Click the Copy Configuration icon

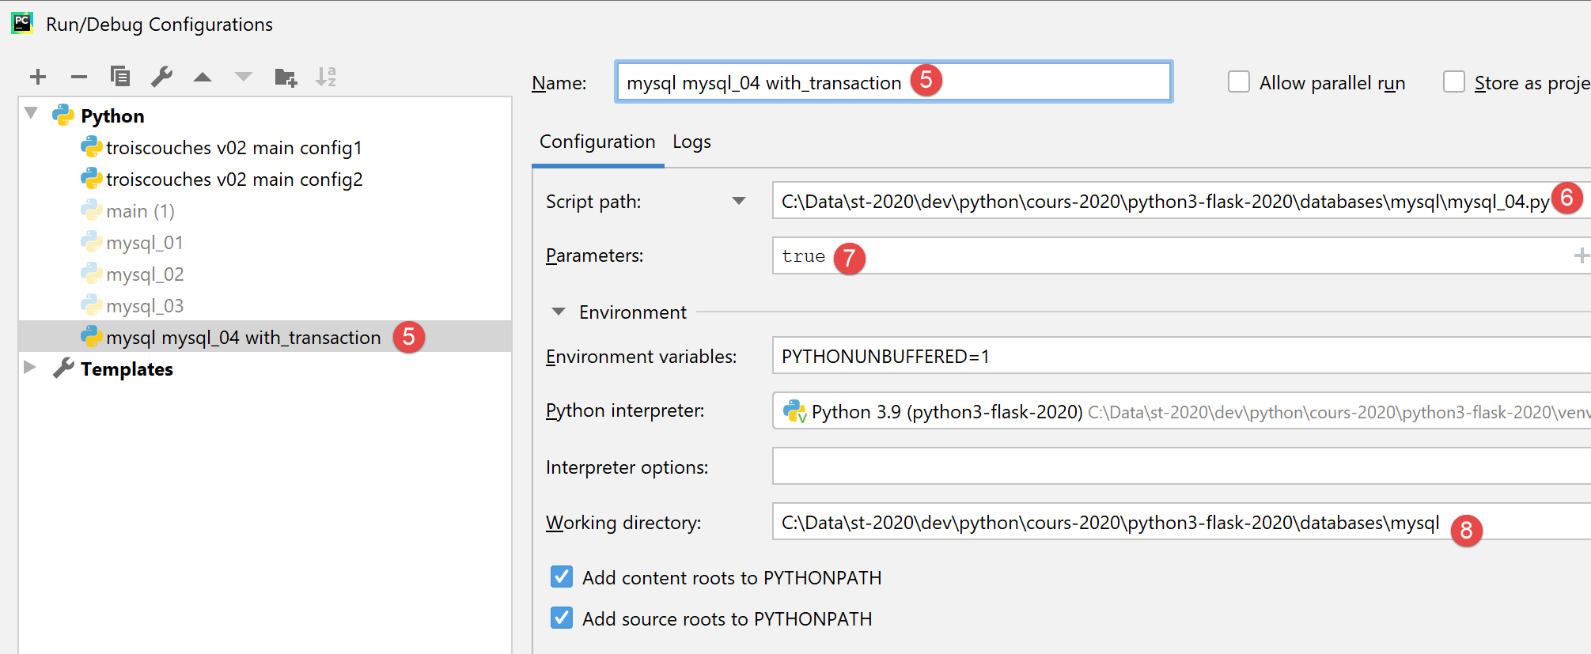pyautogui.click(x=120, y=76)
